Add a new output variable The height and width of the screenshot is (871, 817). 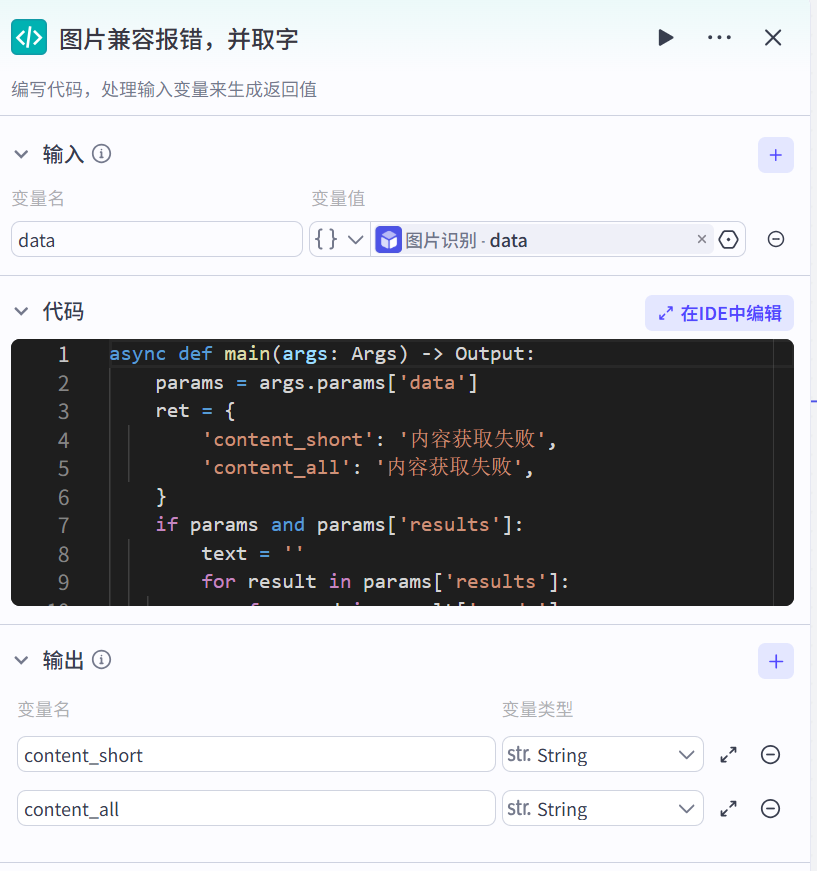tap(775, 661)
